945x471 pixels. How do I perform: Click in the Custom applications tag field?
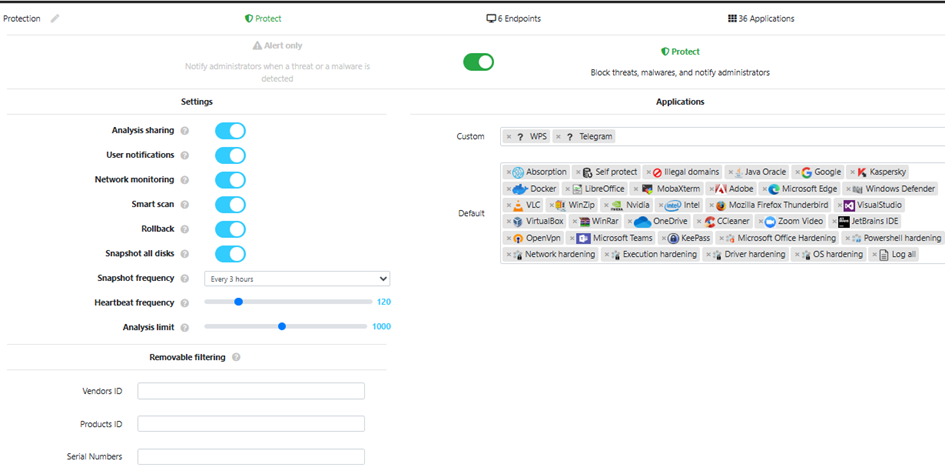(722, 137)
